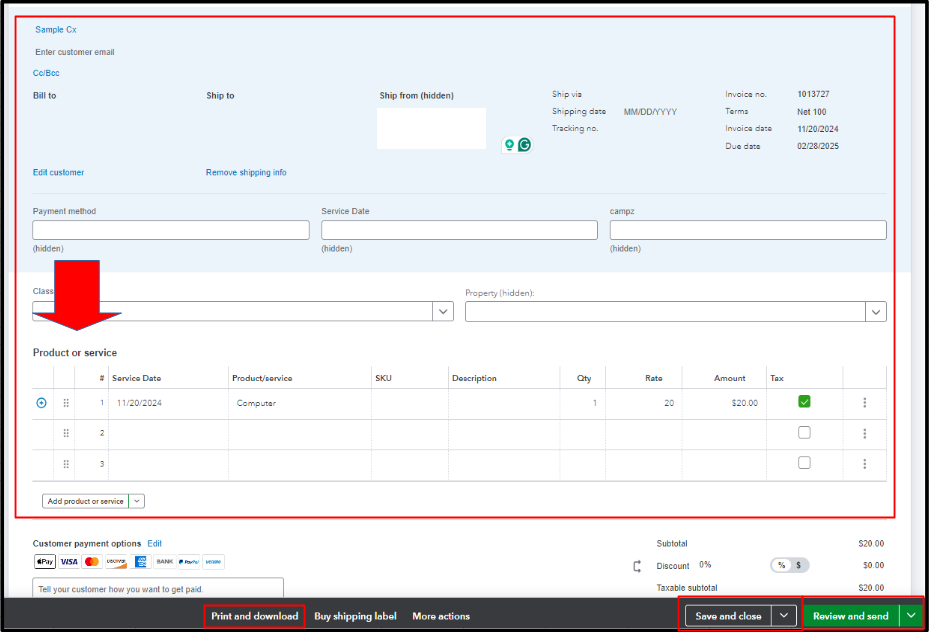929x632 pixels.
Task: Click the Enter customer email field
Action: point(75,51)
